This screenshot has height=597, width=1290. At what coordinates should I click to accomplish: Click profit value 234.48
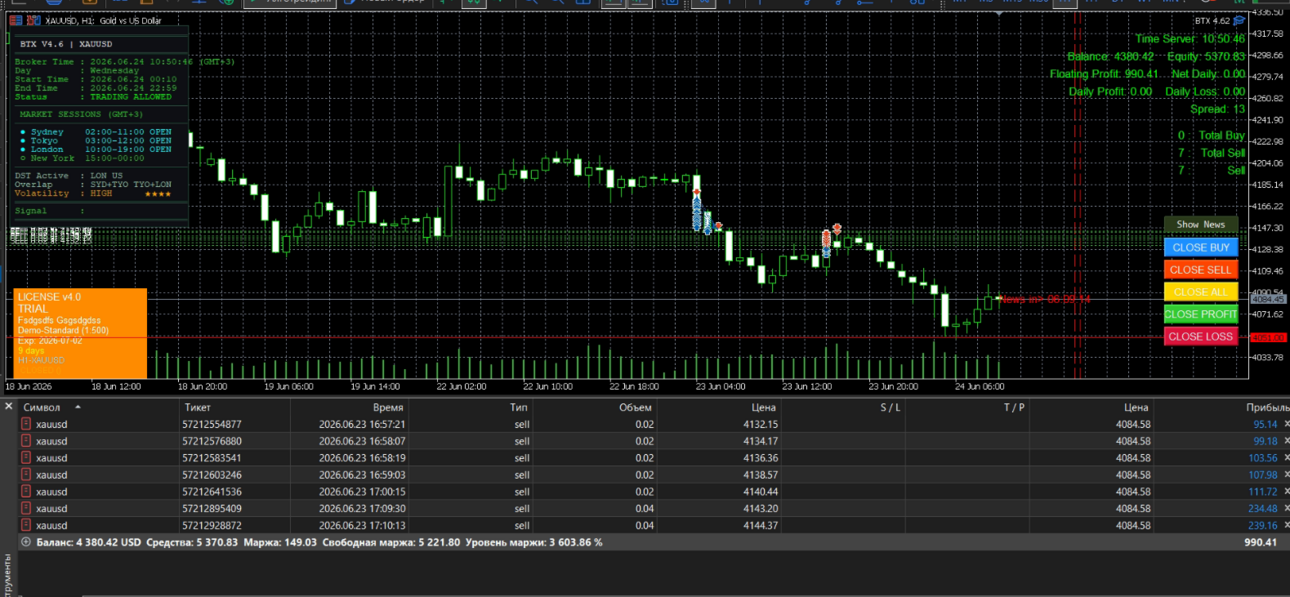pos(1263,508)
